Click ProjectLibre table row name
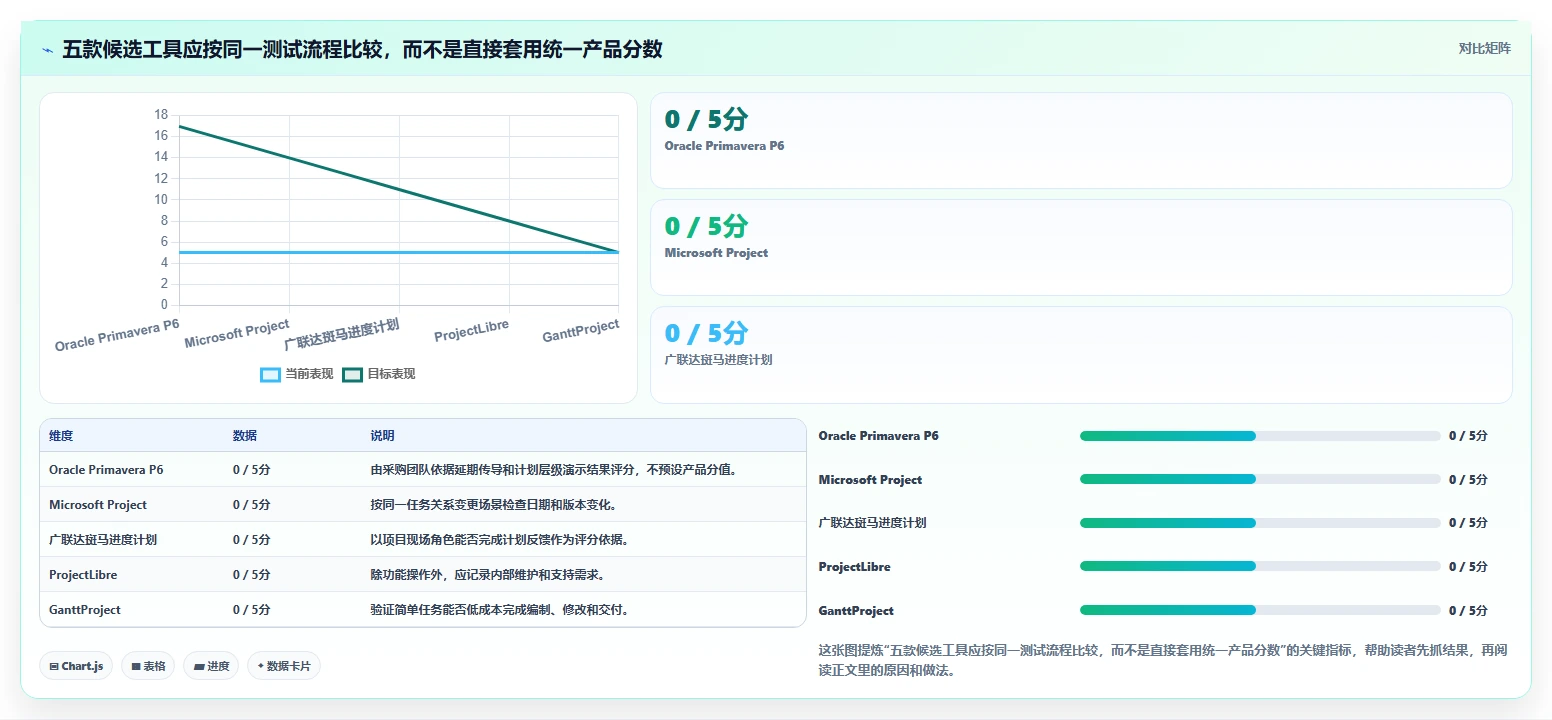 coord(83,574)
